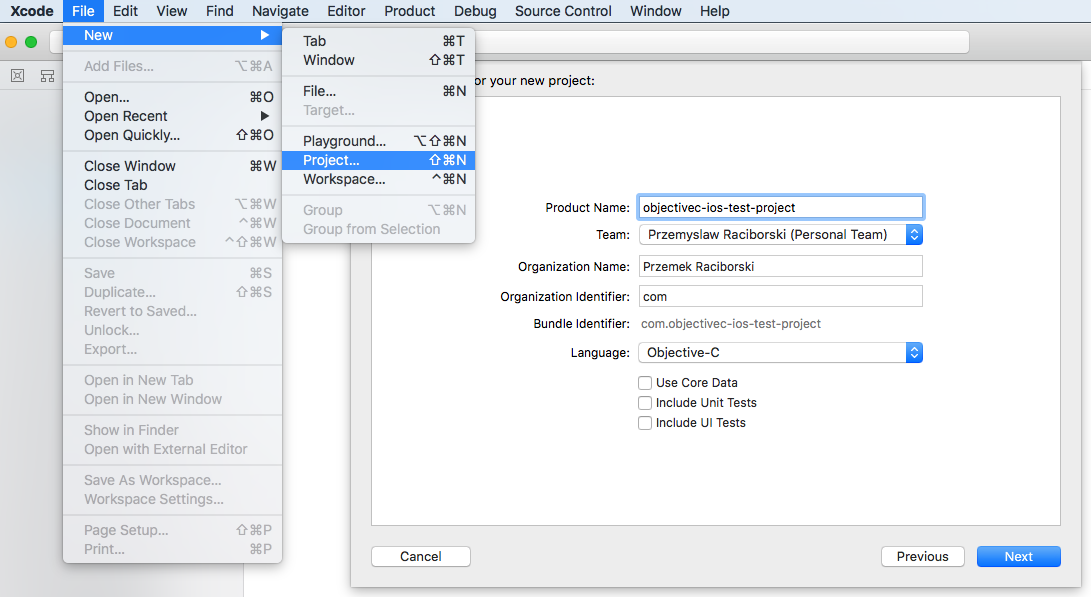Click the Next button

click(x=1018, y=556)
